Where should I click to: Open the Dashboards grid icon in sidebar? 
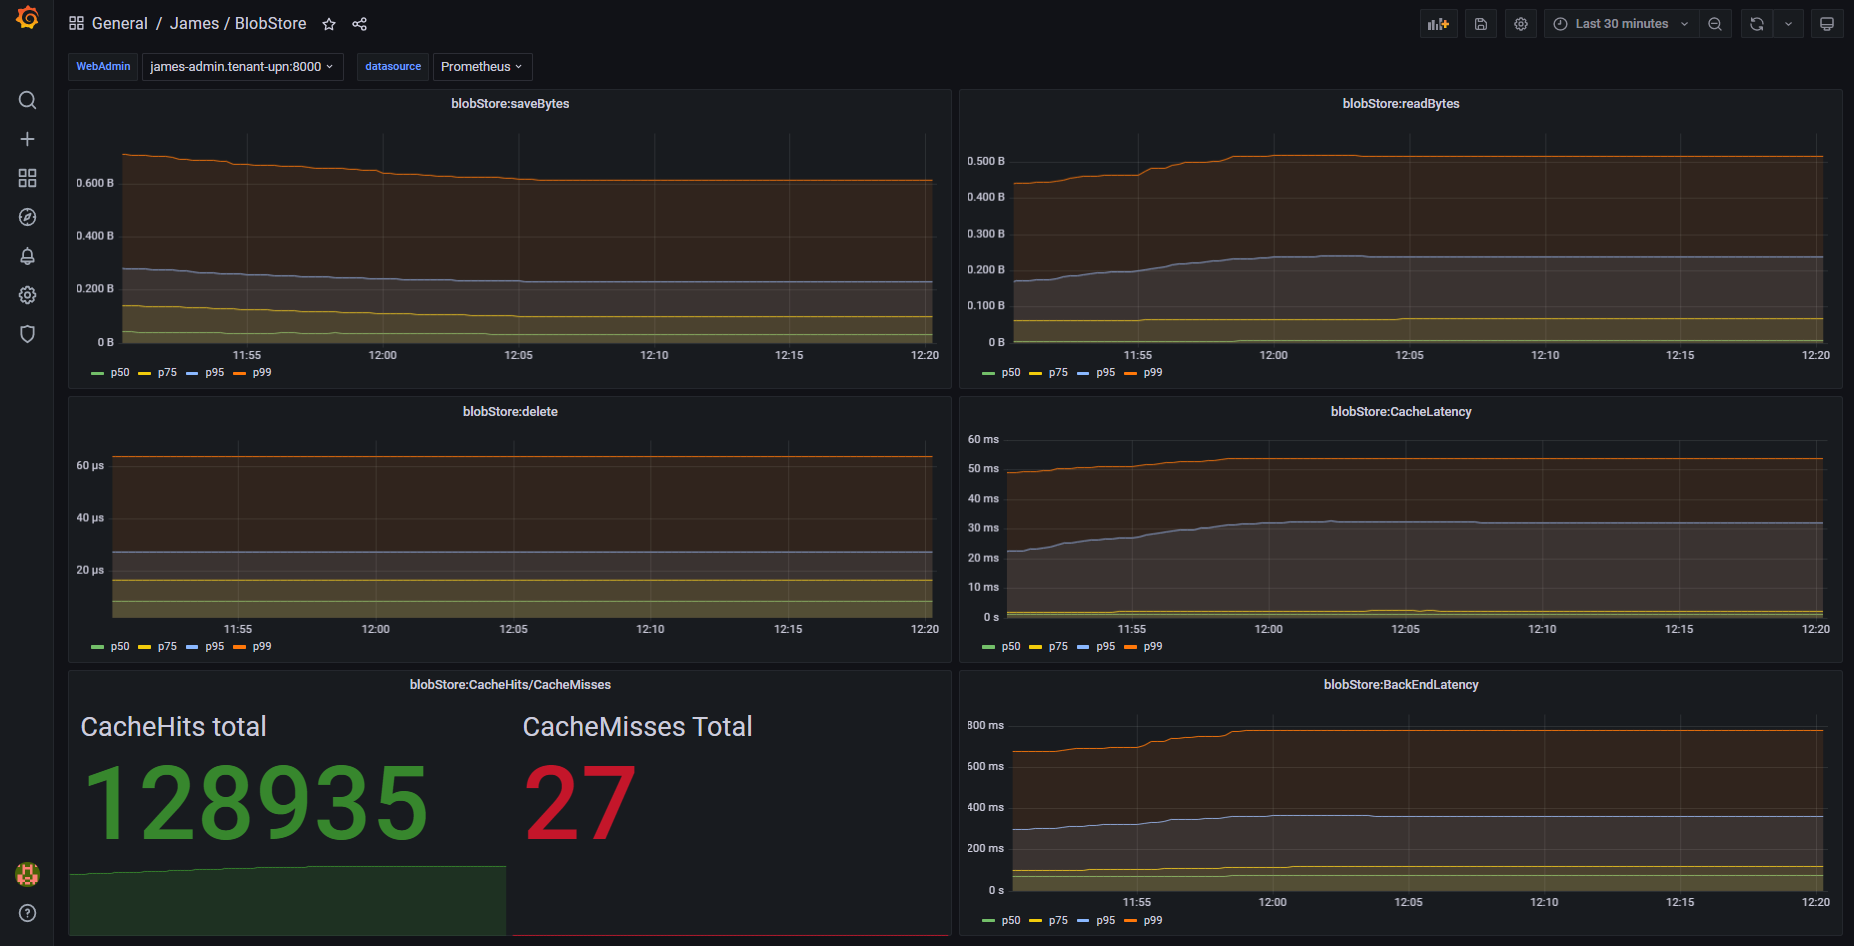click(x=27, y=178)
